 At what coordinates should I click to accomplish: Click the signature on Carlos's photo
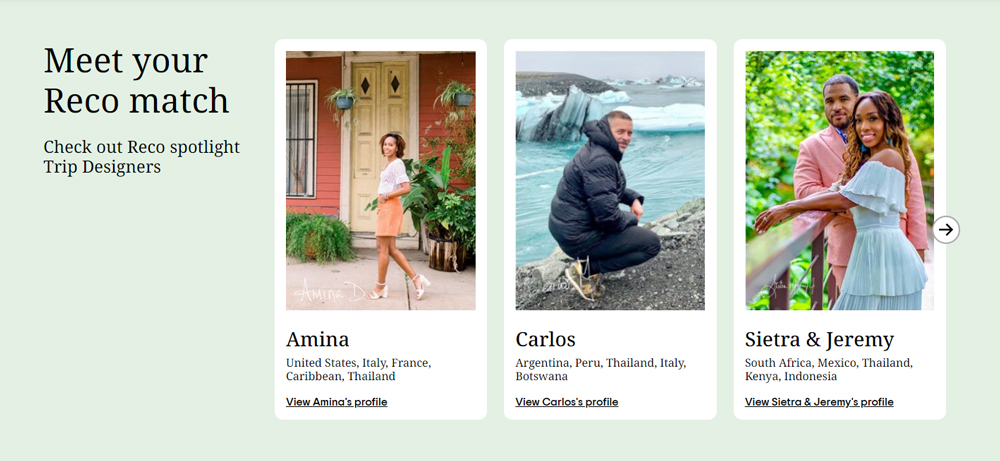(x=572, y=281)
